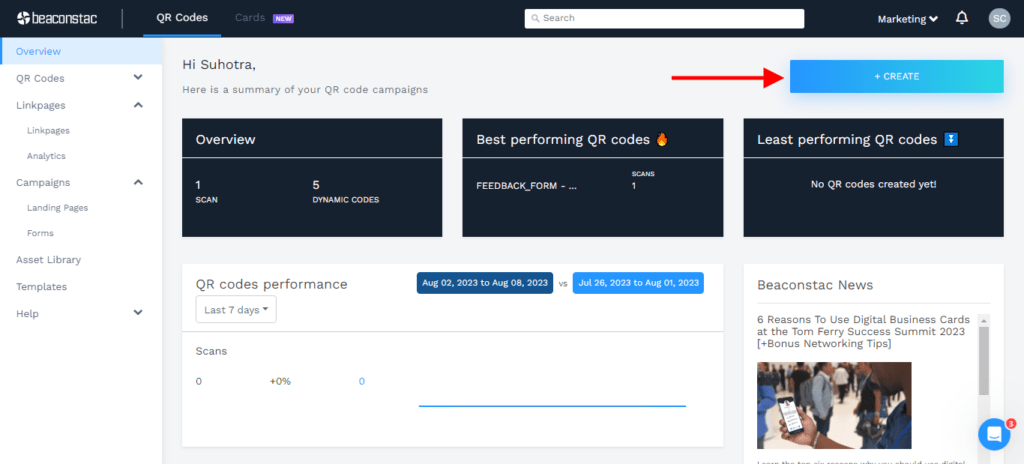Collapse the Linkpages sidebar section
Screen dimensions: 1024x464
[x=138, y=105]
